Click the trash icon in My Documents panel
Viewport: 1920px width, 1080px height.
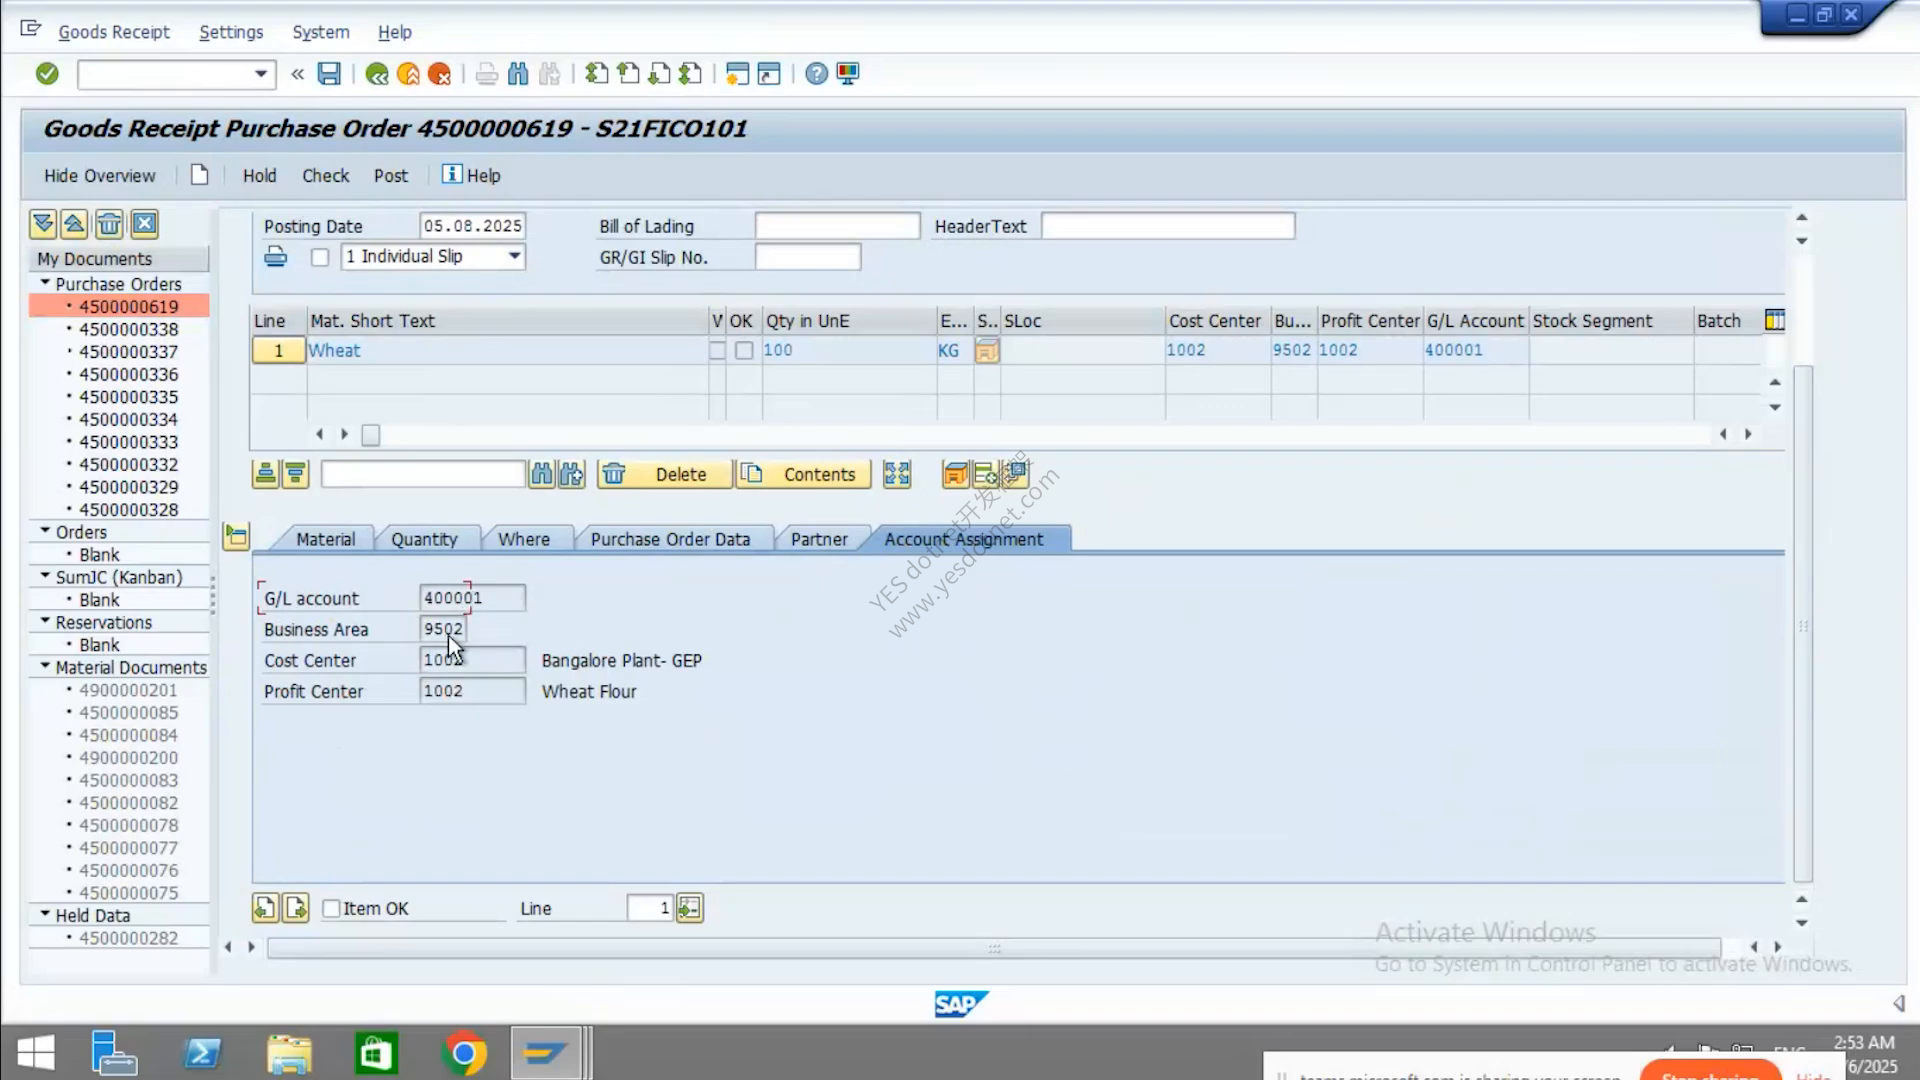109,224
